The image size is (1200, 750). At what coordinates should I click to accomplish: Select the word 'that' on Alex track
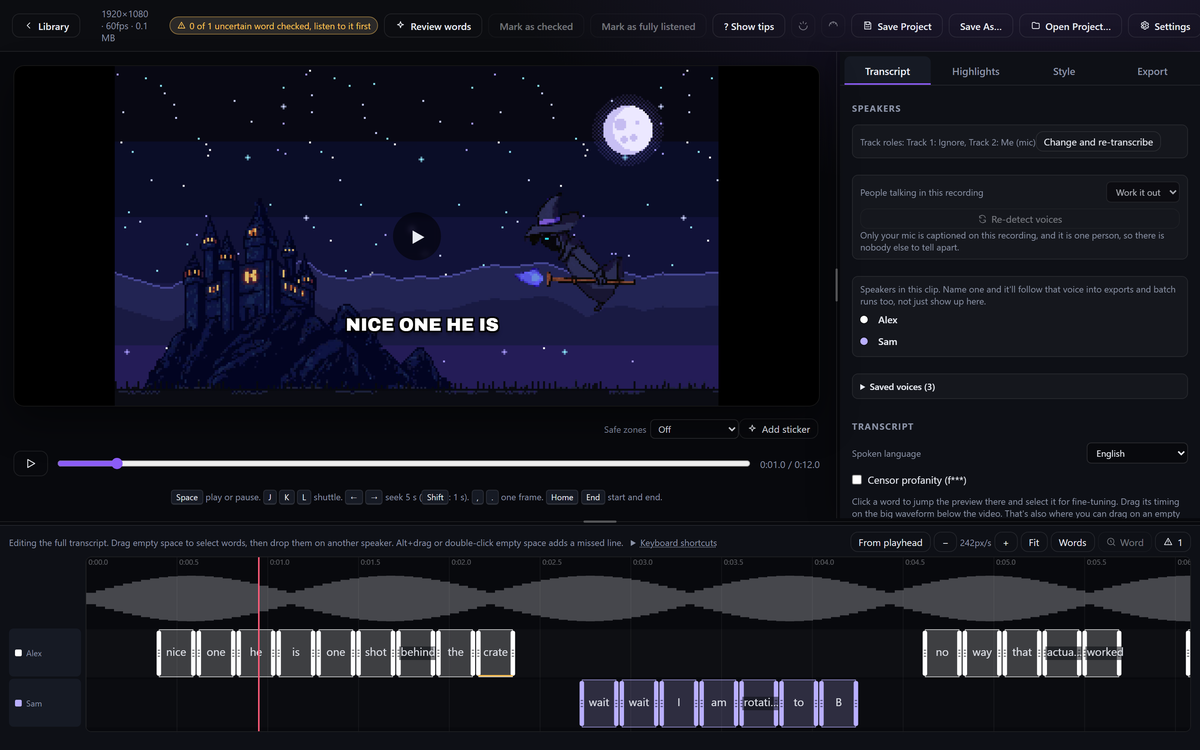[1022, 653]
